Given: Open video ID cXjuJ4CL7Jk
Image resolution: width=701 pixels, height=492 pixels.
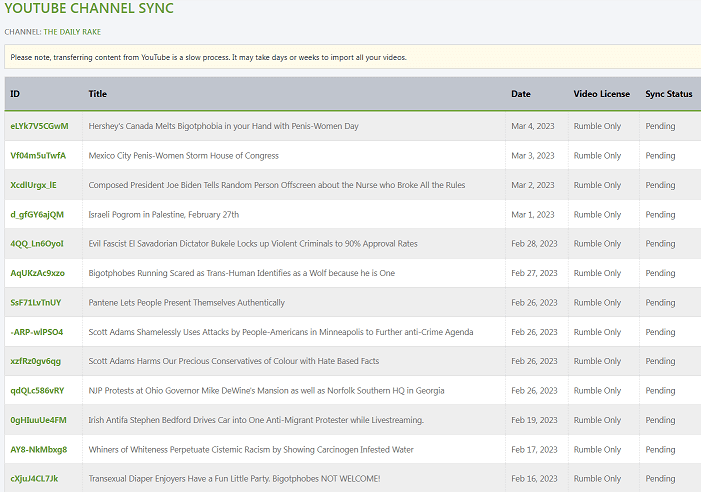Looking at the screenshot, I should (x=34, y=479).
